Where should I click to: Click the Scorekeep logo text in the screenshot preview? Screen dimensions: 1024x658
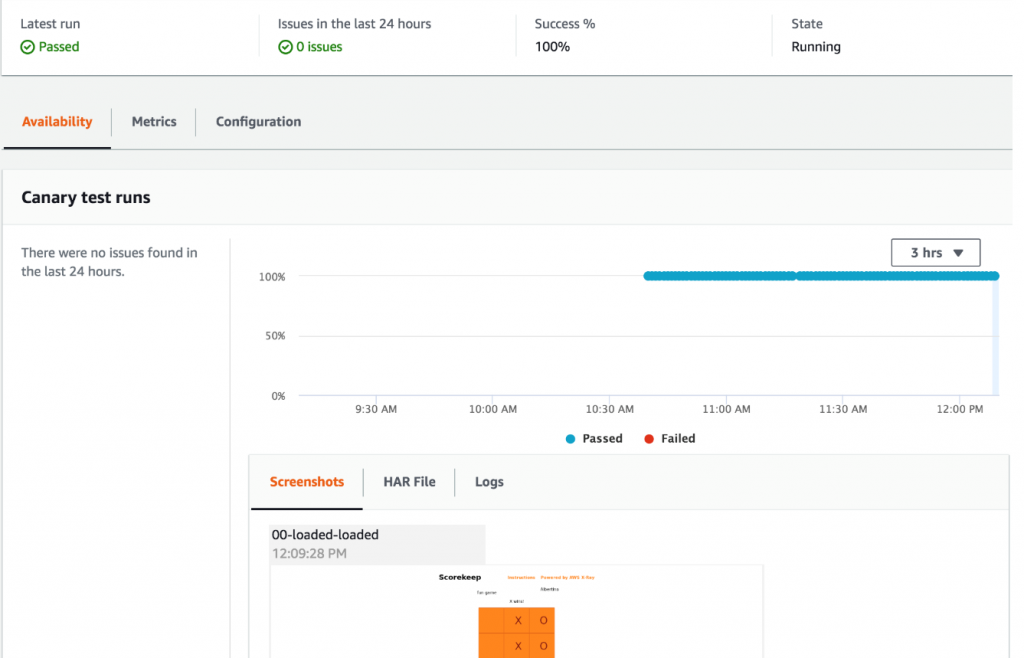point(461,578)
